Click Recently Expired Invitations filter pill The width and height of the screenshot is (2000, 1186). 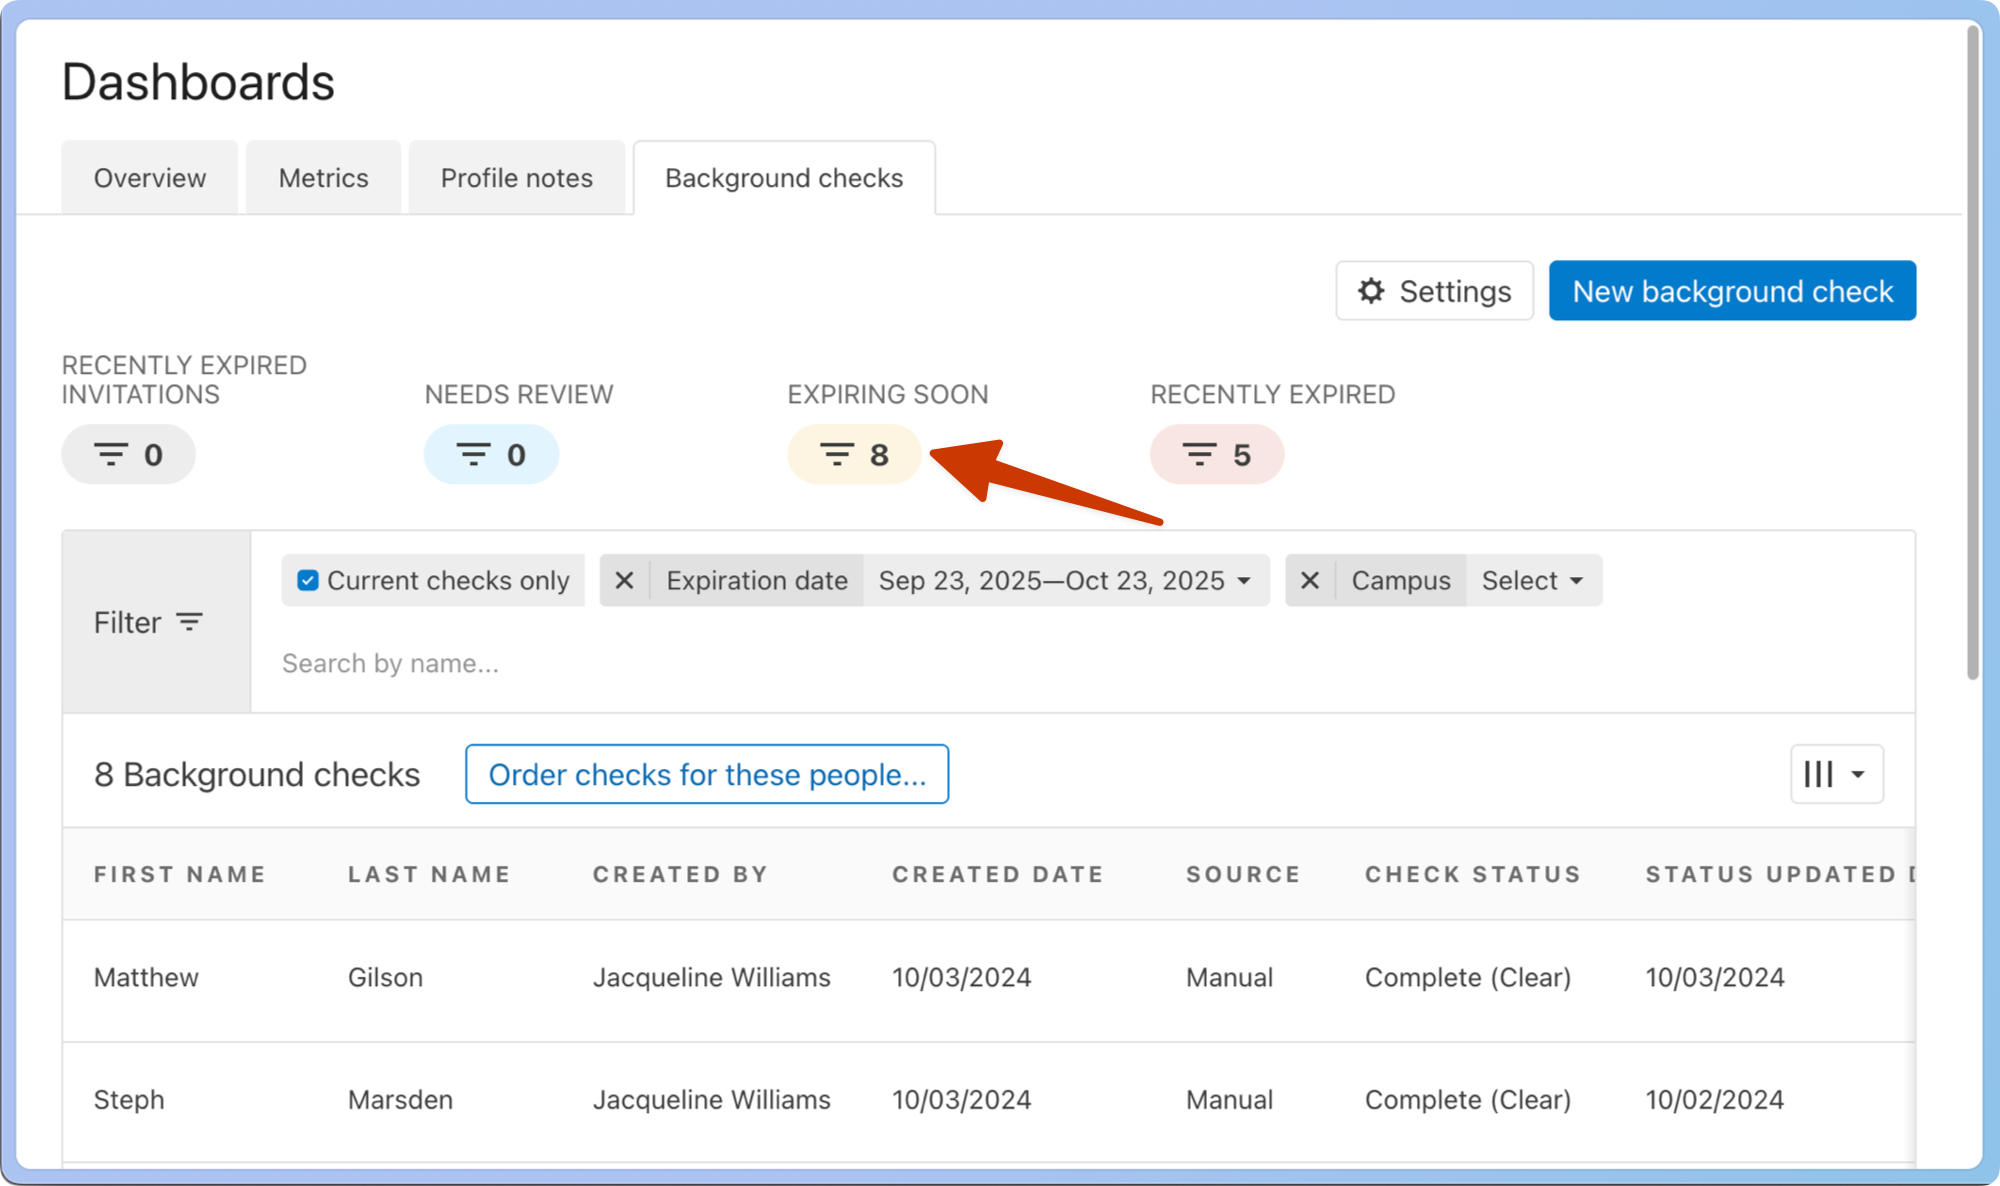click(128, 455)
